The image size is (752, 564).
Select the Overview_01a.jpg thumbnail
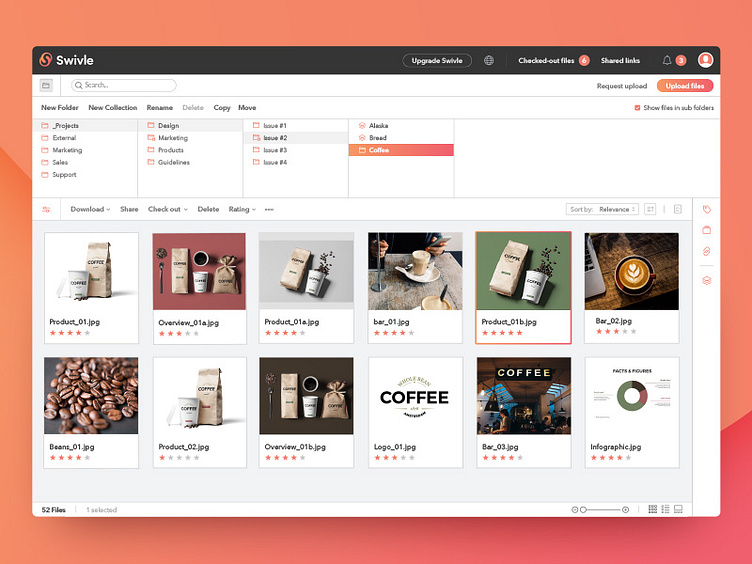tap(200, 271)
